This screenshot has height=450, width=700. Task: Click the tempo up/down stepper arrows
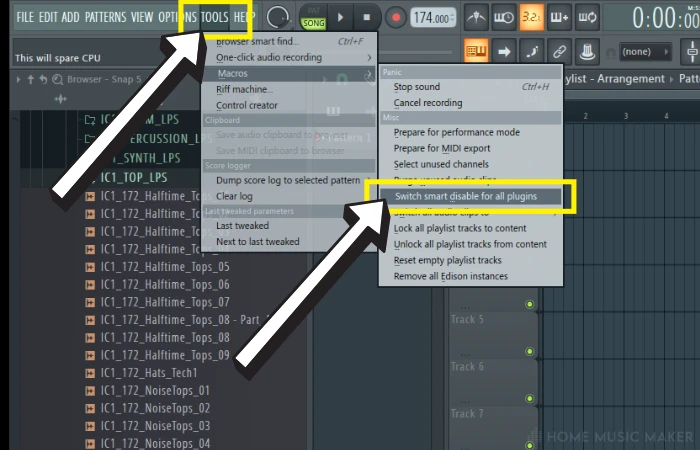coord(452,18)
